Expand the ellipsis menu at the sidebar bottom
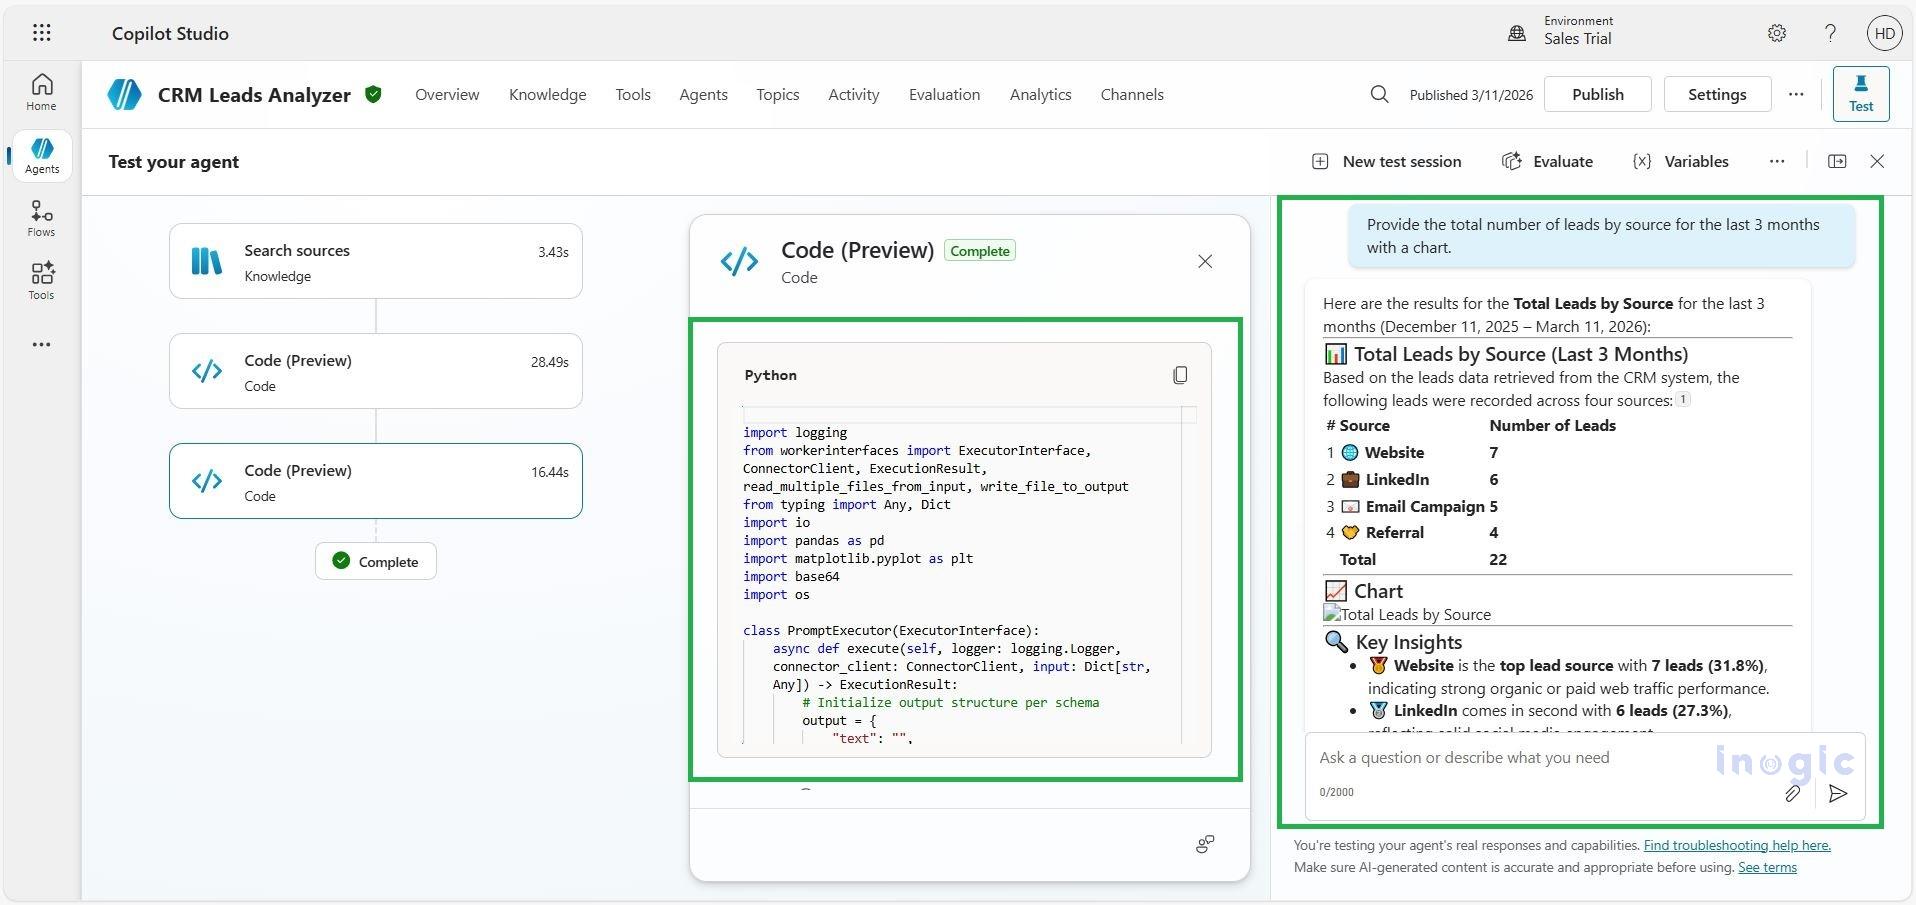 [40, 344]
